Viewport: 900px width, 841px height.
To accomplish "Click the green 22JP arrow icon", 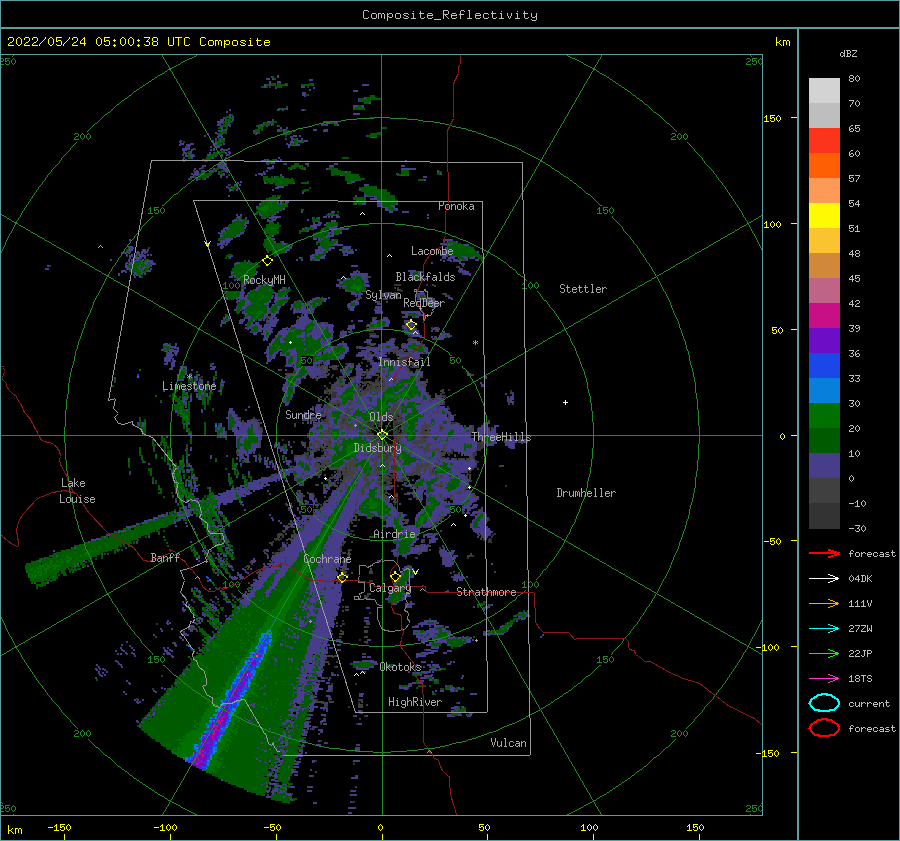I will pyautogui.click(x=824, y=653).
